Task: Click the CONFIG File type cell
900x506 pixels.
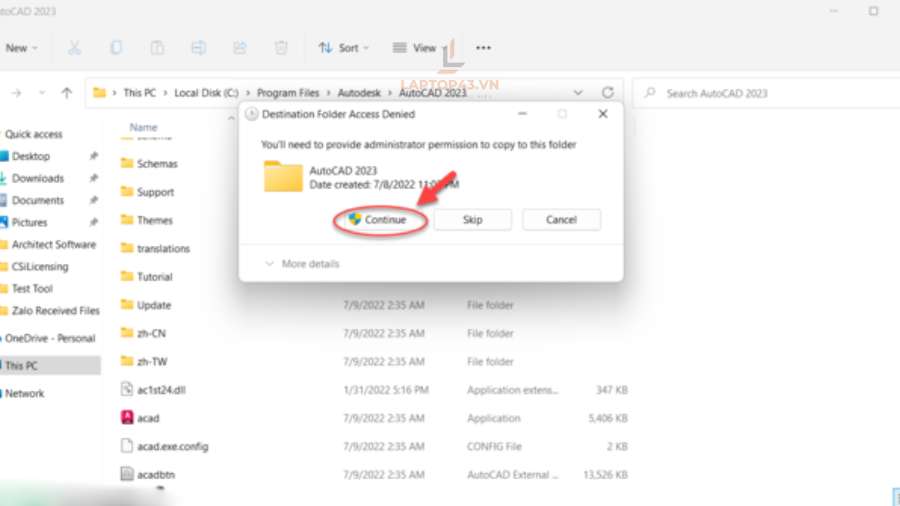Action: [494, 446]
